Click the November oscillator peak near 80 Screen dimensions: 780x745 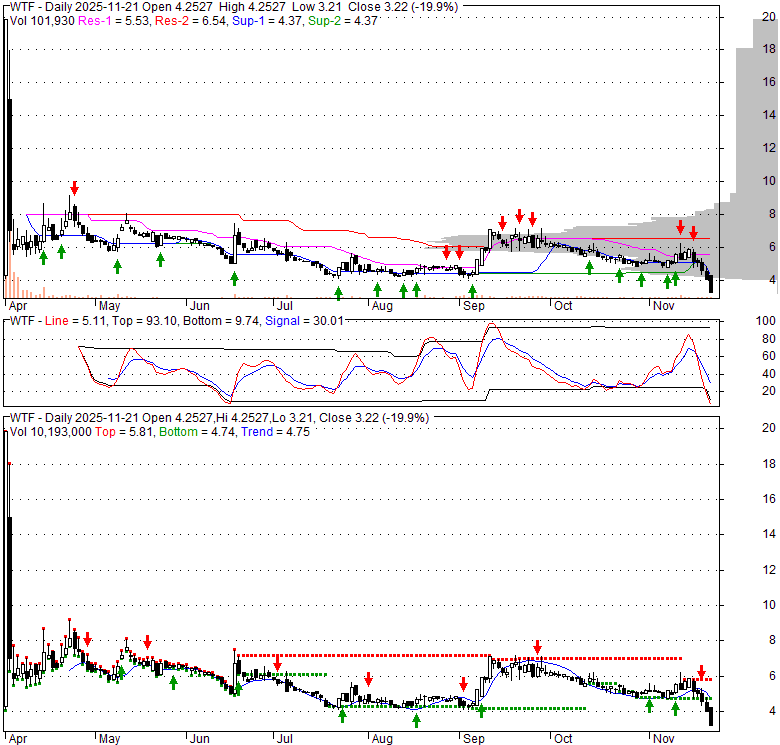pos(688,336)
